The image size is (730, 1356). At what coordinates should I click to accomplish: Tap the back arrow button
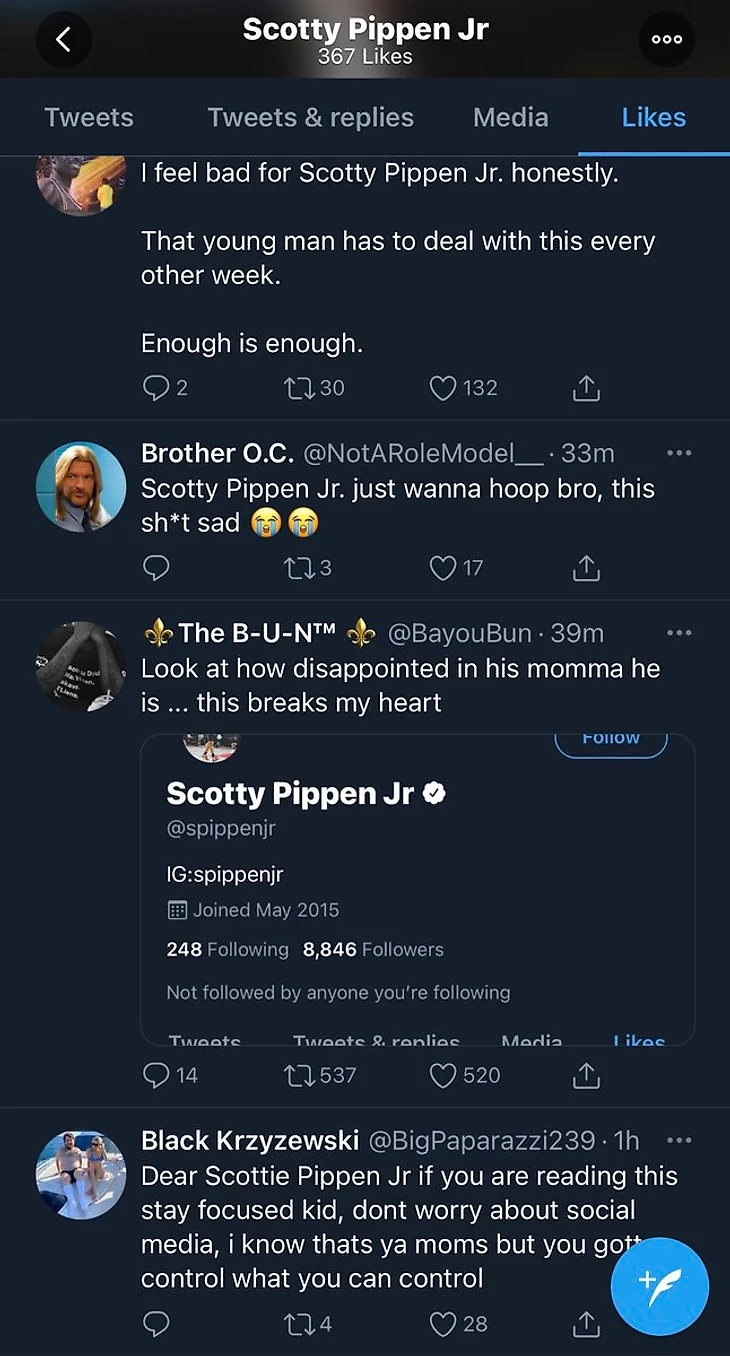coord(64,39)
